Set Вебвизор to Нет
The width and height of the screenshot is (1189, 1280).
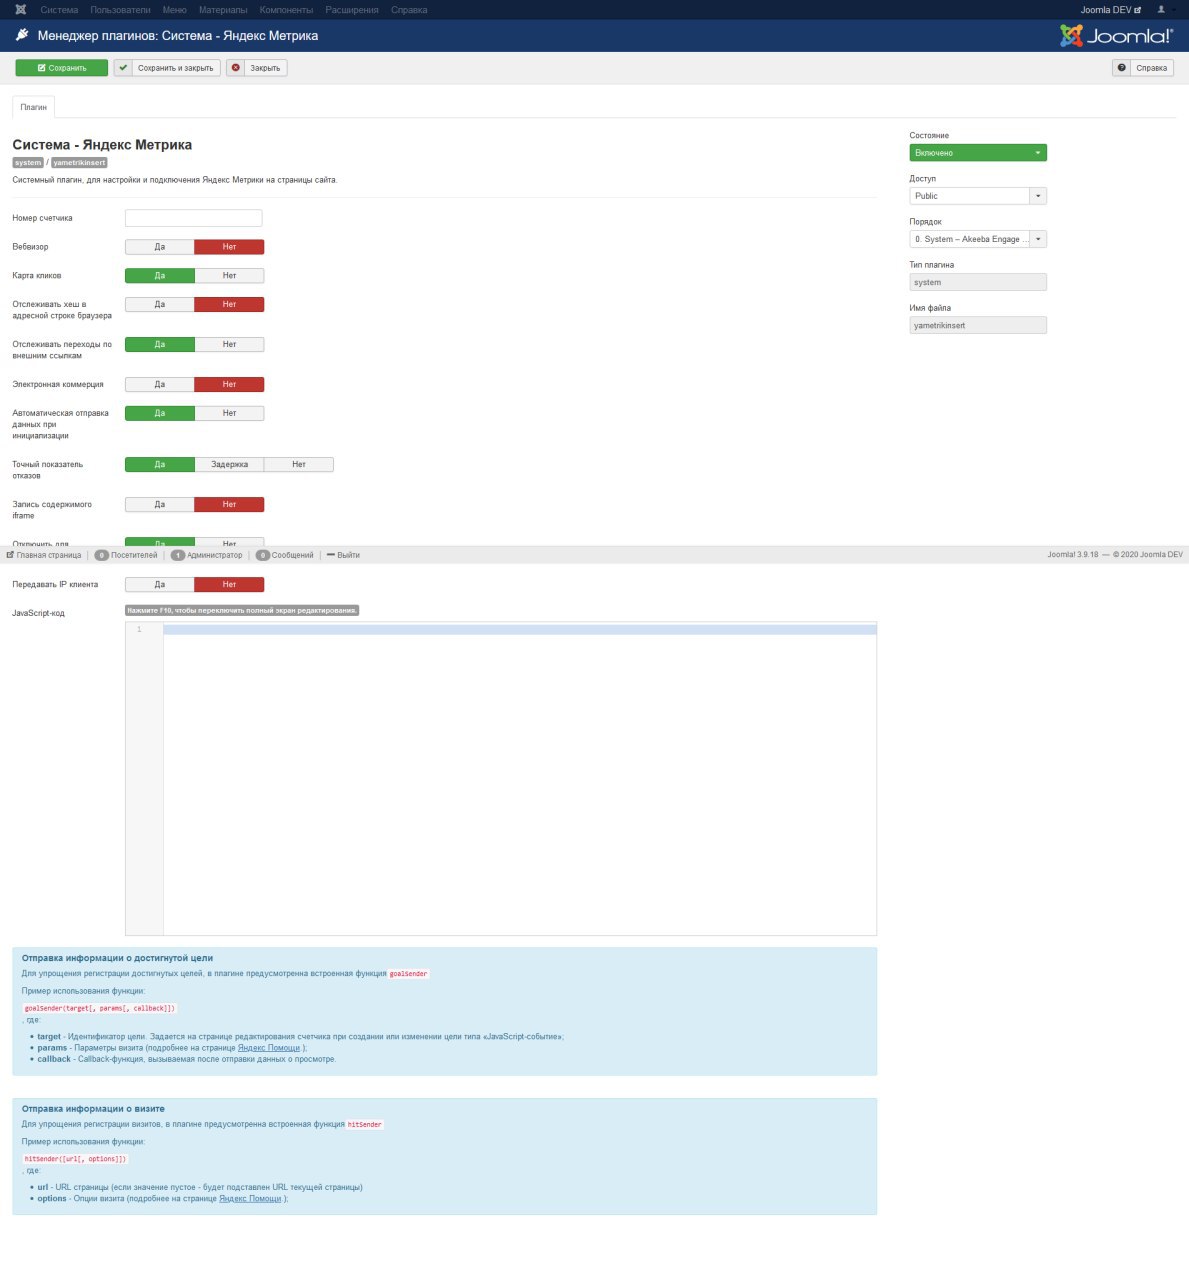pyautogui.click(x=229, y=247)
